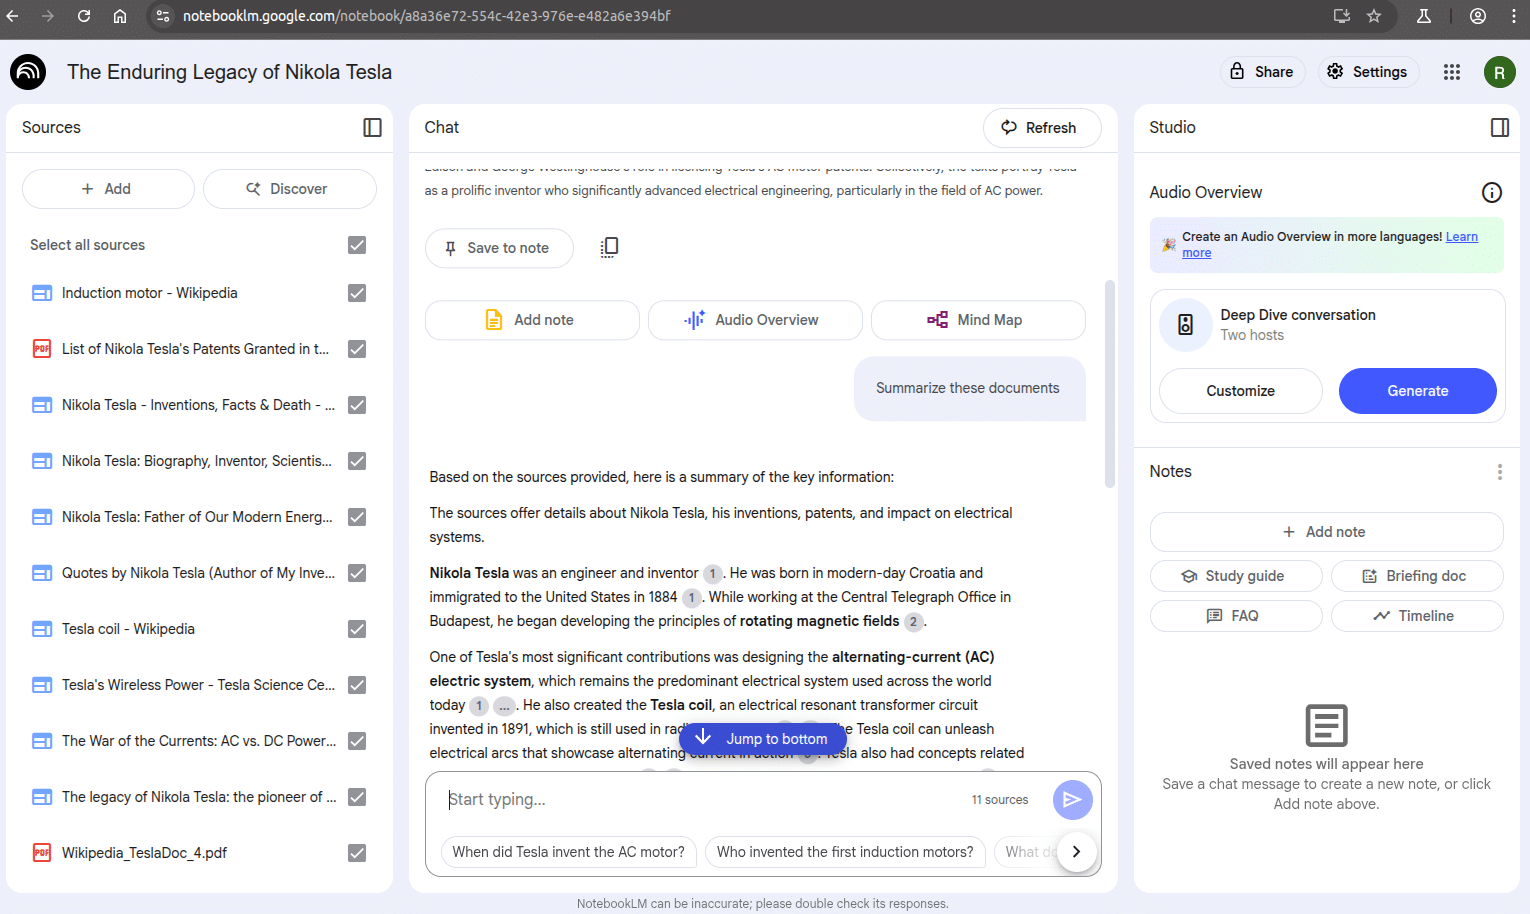Copy response using the copy icon

click(609, 247)
